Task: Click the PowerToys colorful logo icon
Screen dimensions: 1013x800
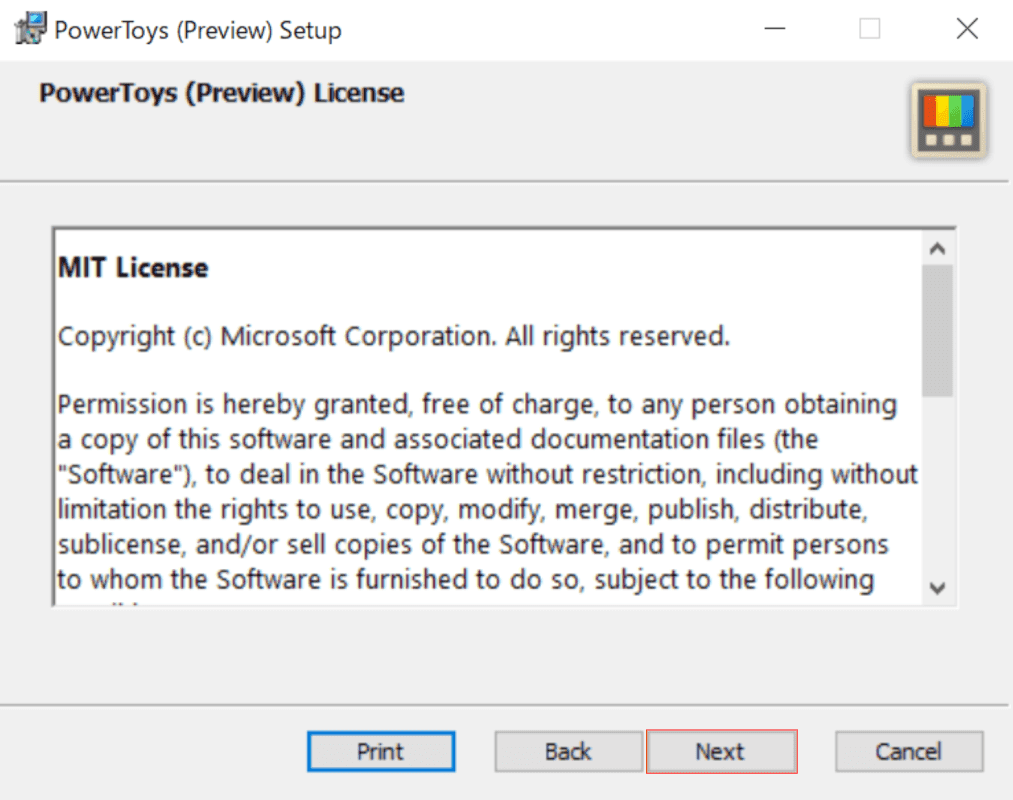Action: [x=948, y=120]
